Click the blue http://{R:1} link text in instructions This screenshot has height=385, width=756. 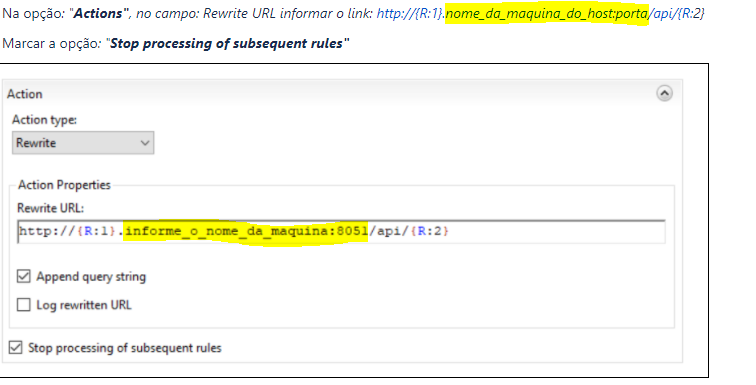tap(410, 13)
